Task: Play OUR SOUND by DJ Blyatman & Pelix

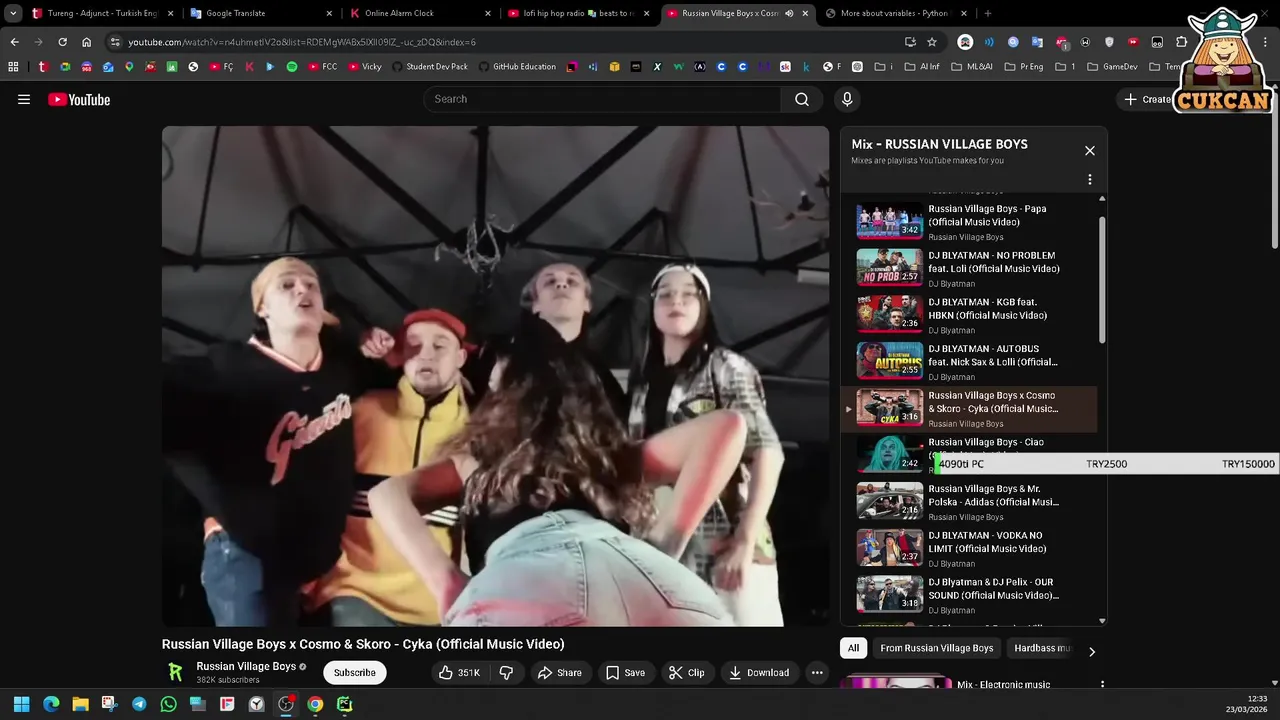Action: pyautogui.click(x=969, y=595)
